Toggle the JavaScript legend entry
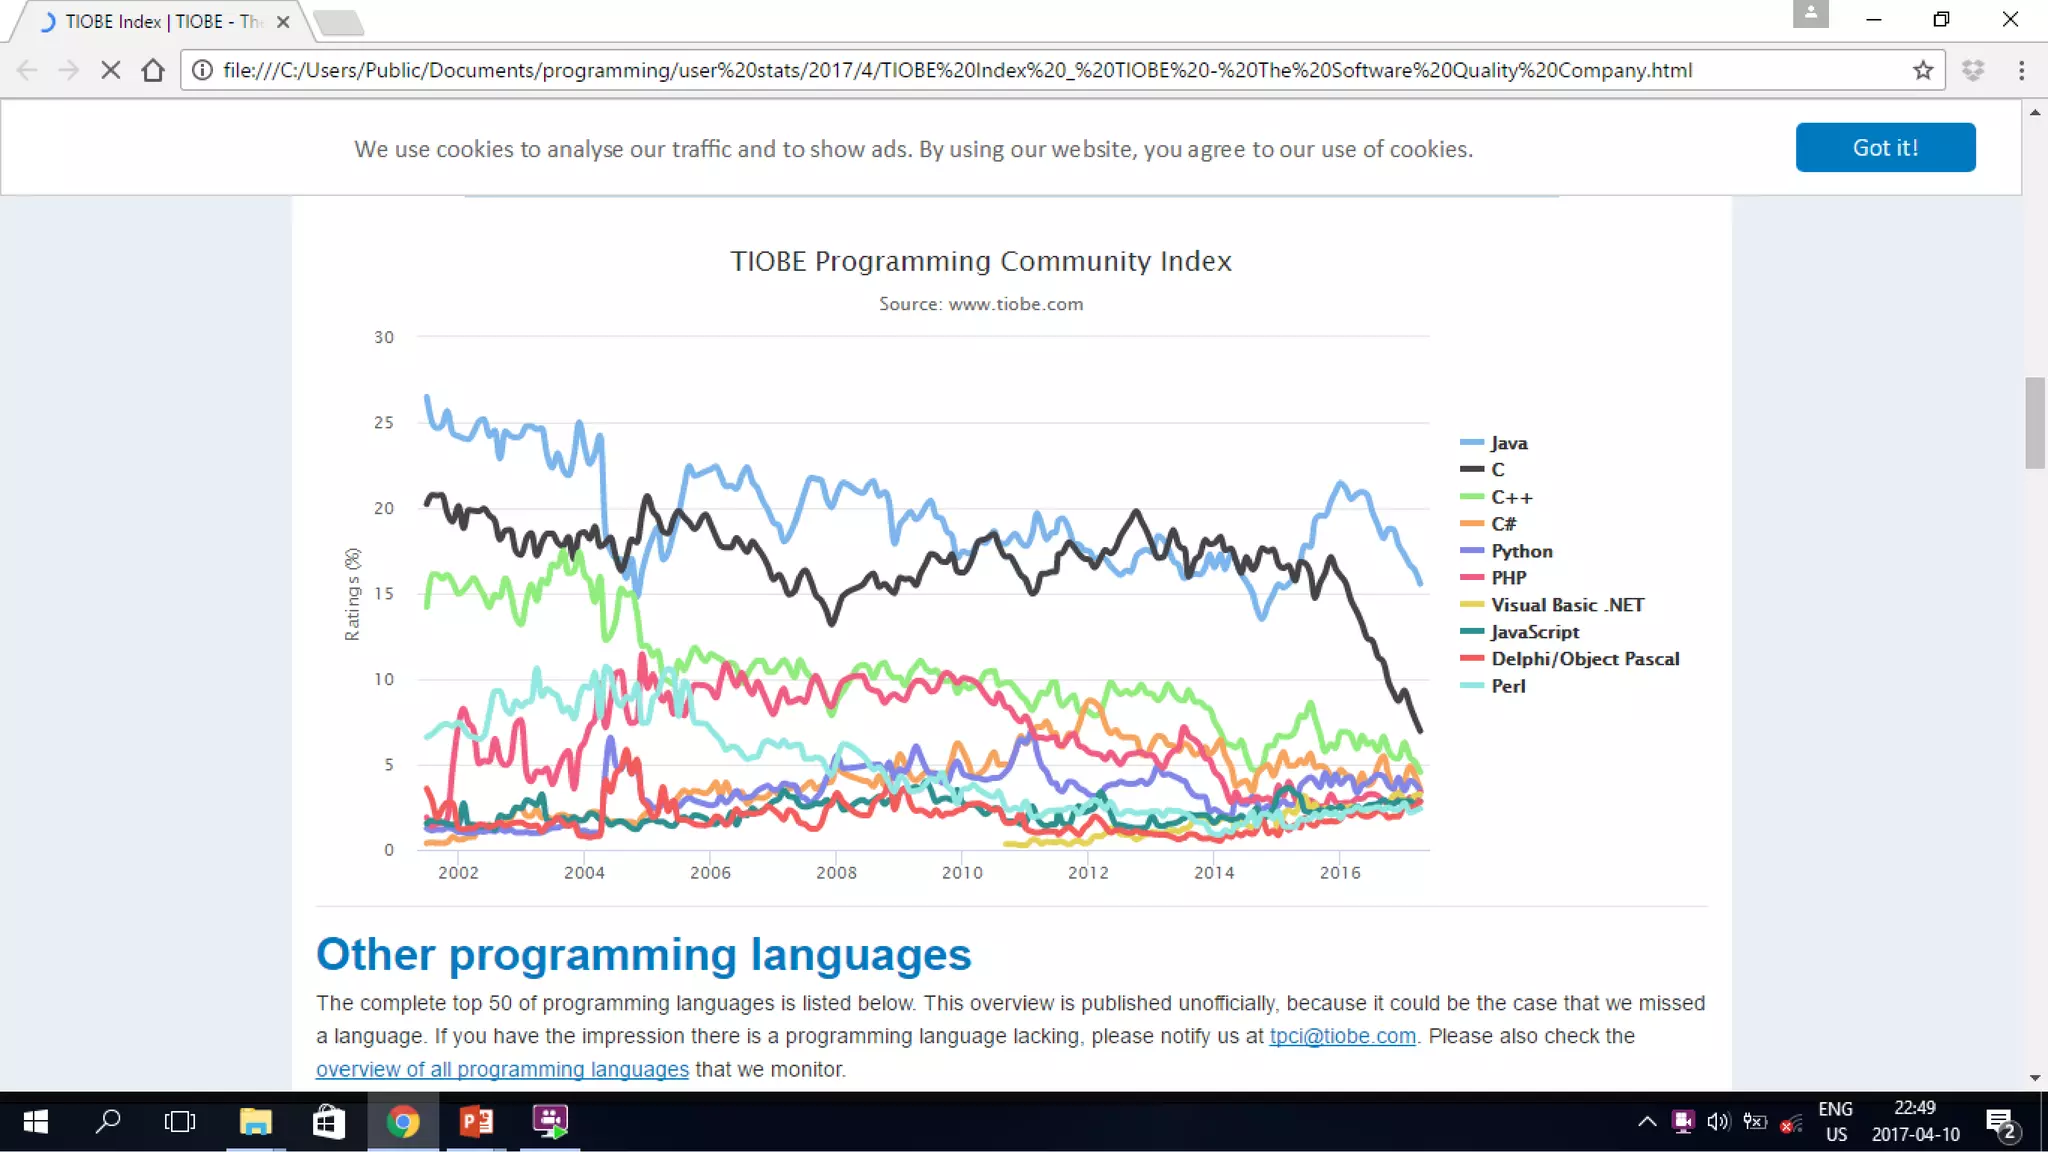Viewport: 2048px width, 1152px height. click(x=1520, y=632)
